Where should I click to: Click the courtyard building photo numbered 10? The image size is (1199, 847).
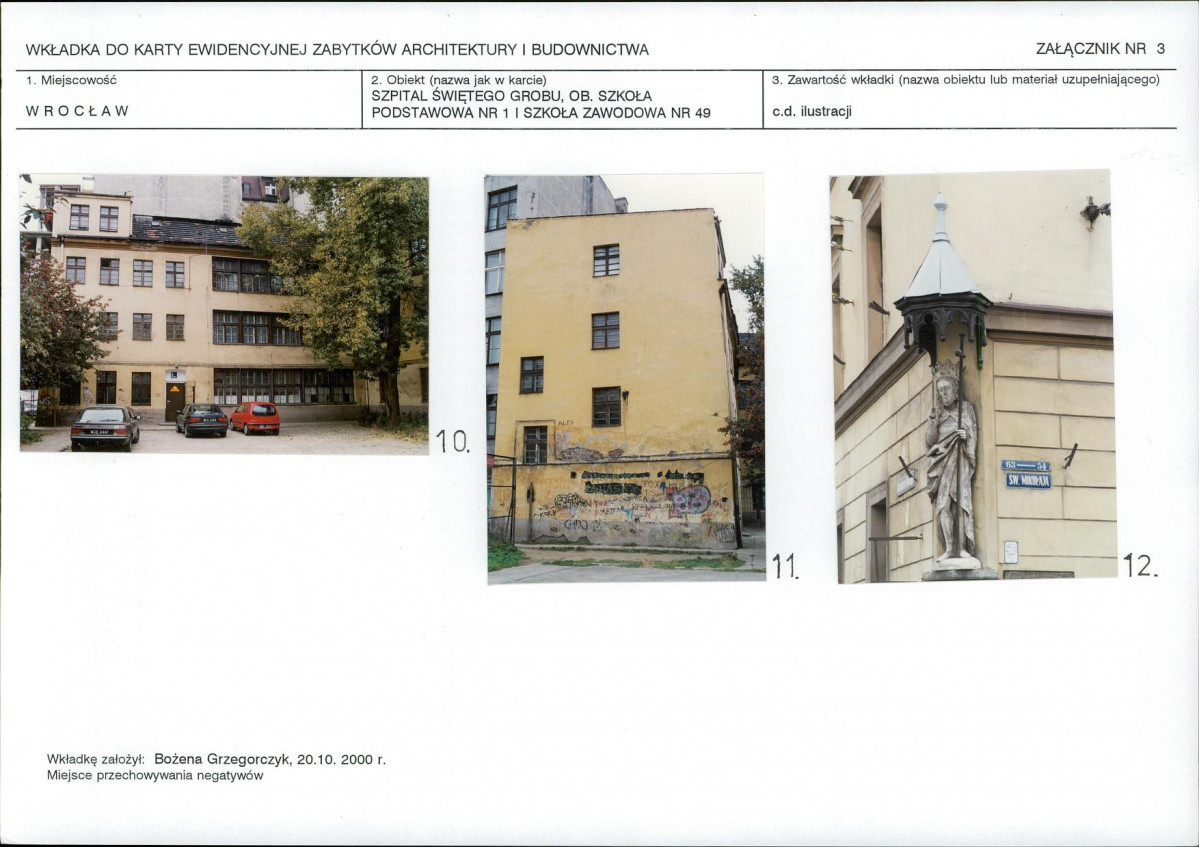coord(224,314)
